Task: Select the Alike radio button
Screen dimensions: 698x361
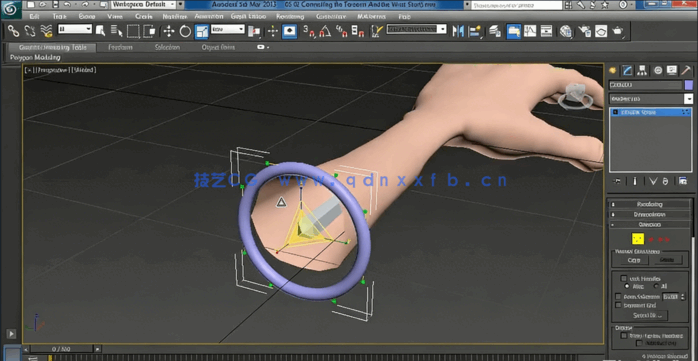Action: tap(628, 286)
